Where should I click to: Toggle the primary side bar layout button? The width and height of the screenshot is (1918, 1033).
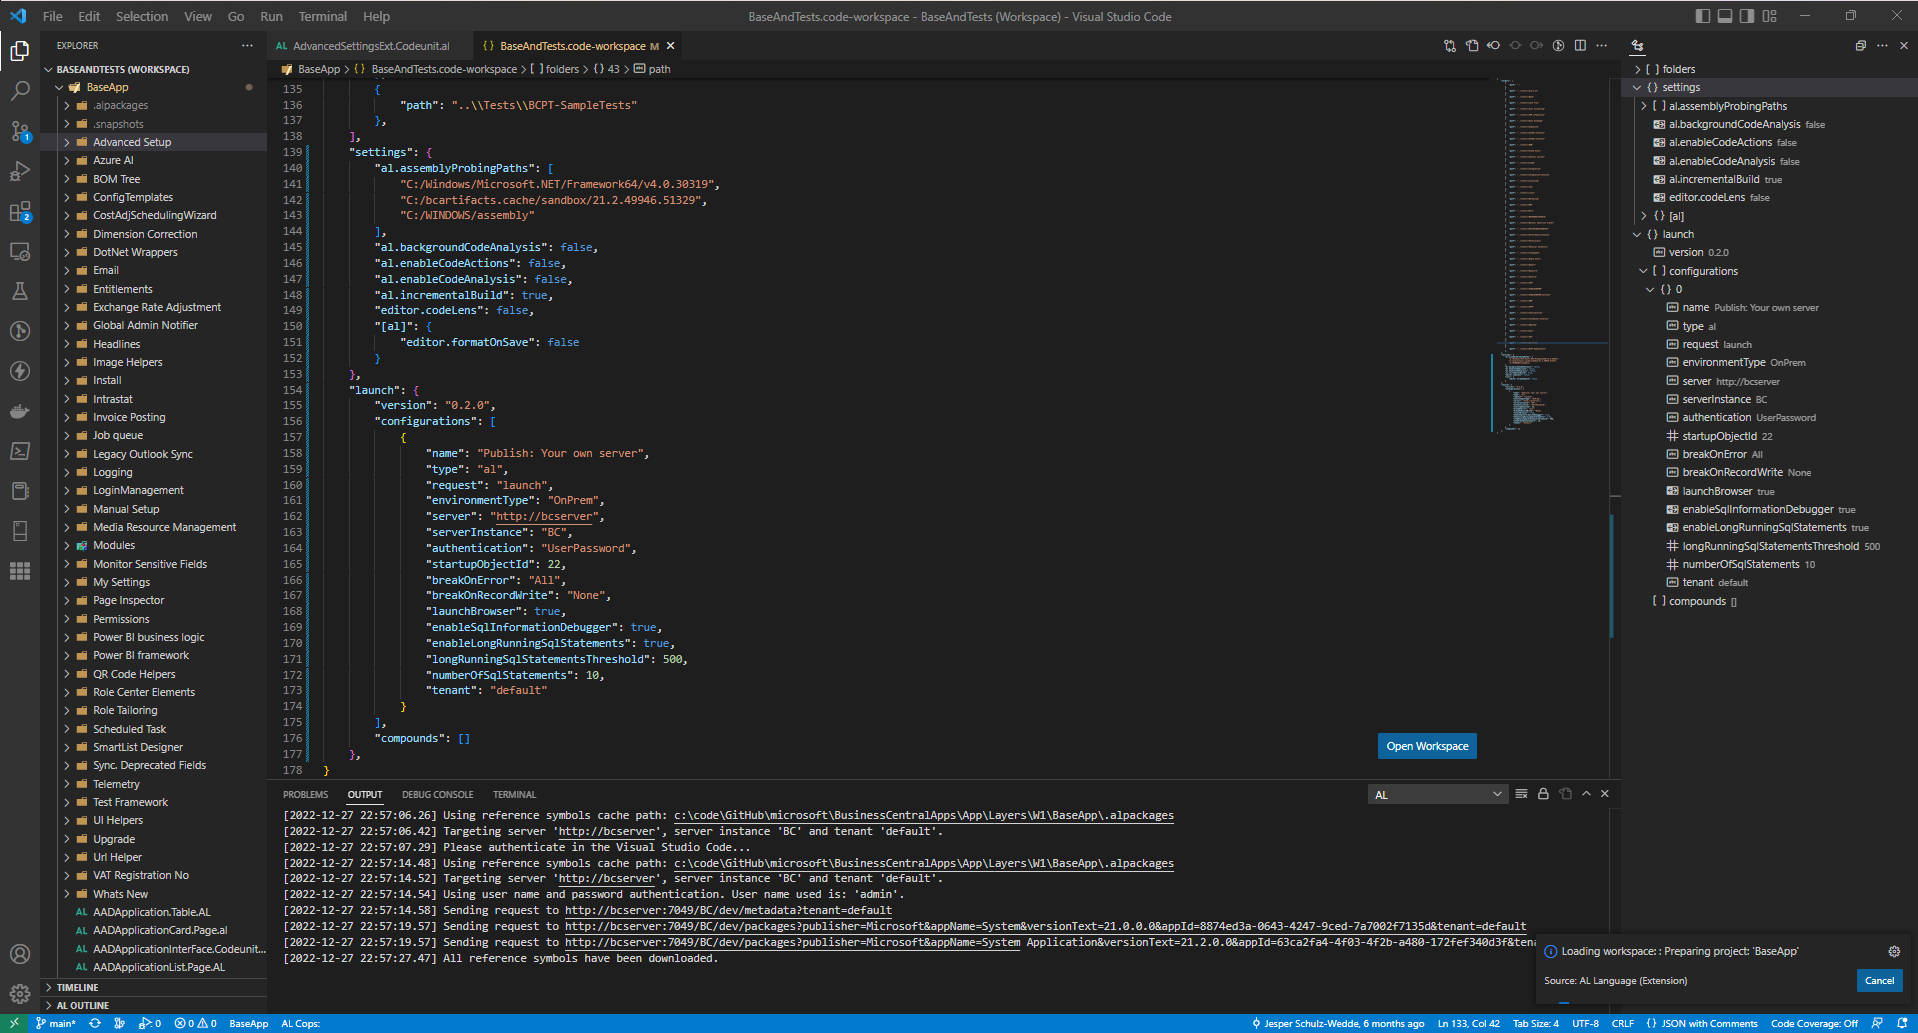1703,16
